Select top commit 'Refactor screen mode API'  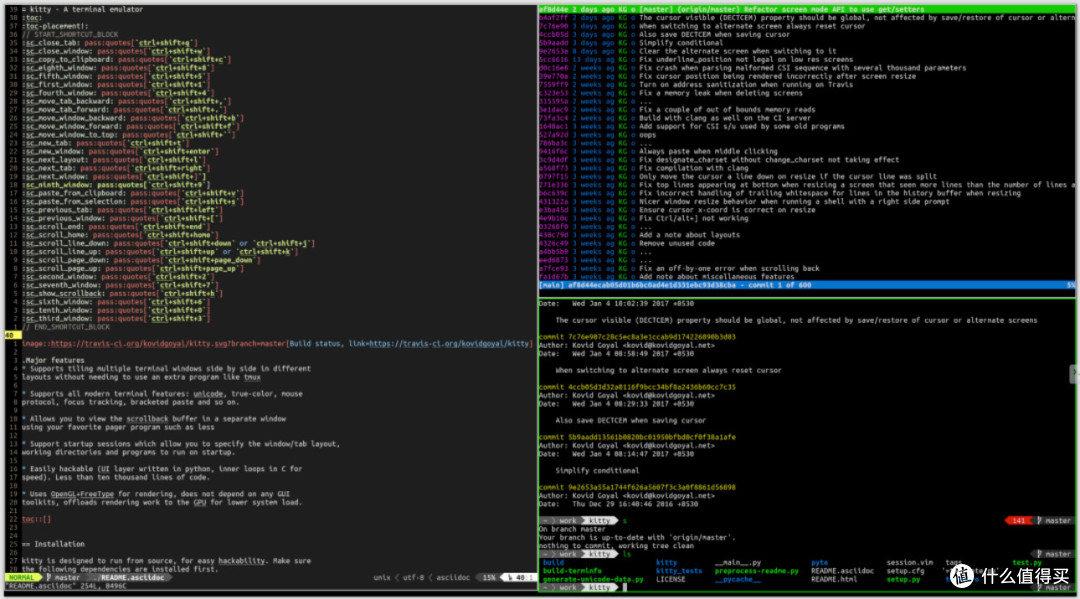click(806, 10)
